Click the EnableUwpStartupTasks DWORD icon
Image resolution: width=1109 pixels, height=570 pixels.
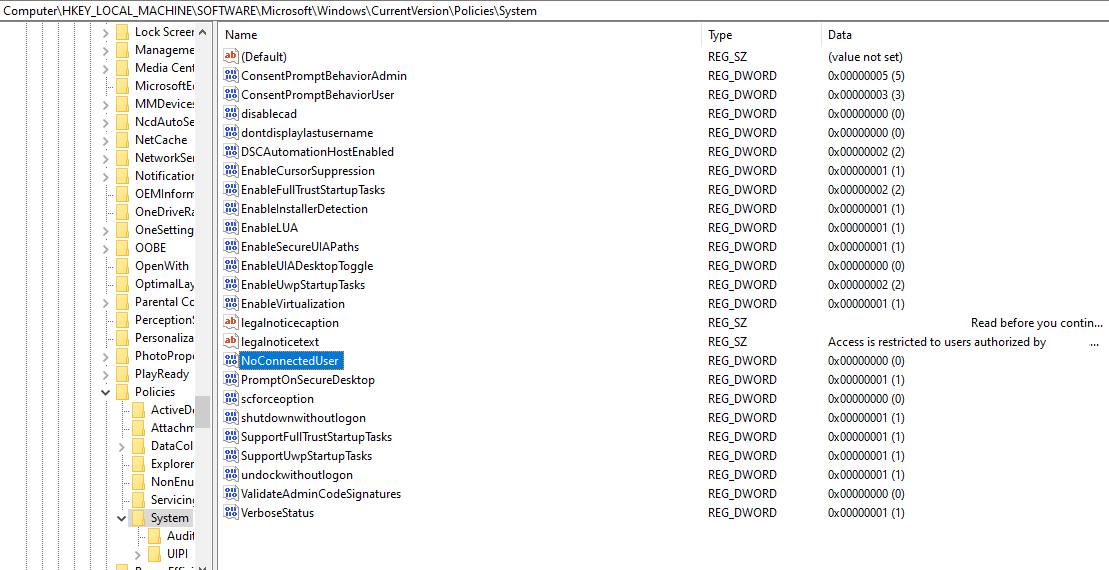tap(231, 285)
